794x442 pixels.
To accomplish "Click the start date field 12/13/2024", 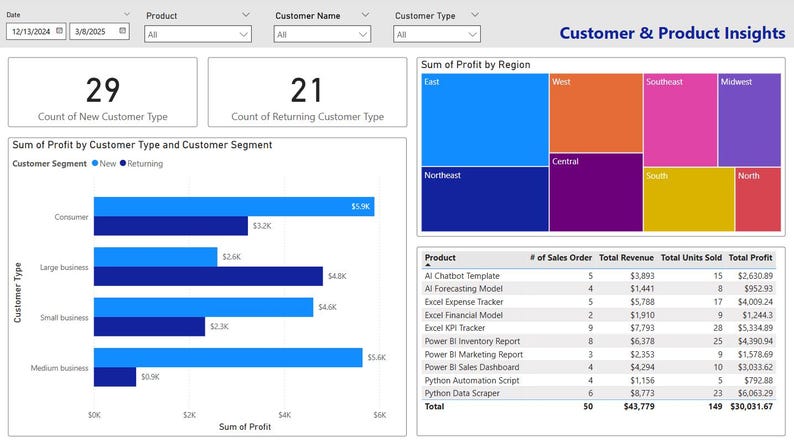I will tap(36, 31).
